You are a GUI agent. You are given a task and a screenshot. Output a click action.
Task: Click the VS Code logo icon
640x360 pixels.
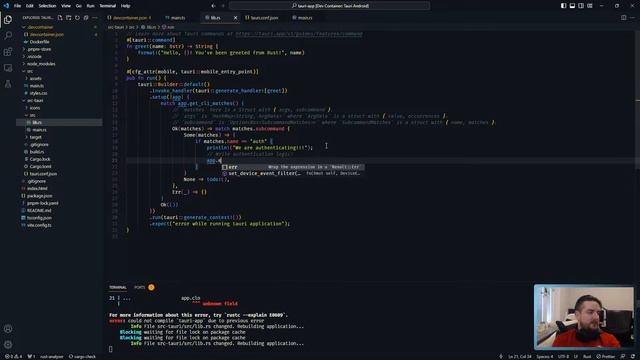point(6,6)
